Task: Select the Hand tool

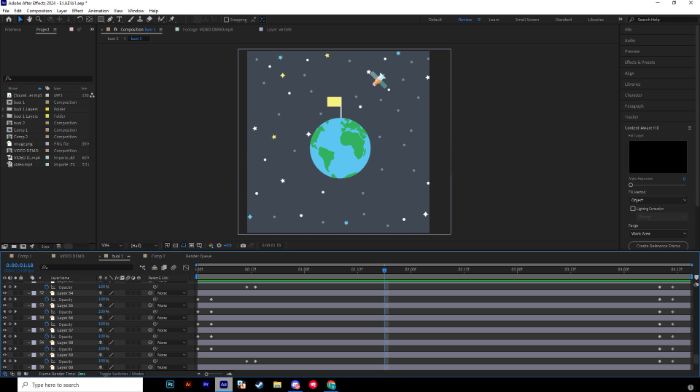Action: pyautogui.click(x=29, y=19)
